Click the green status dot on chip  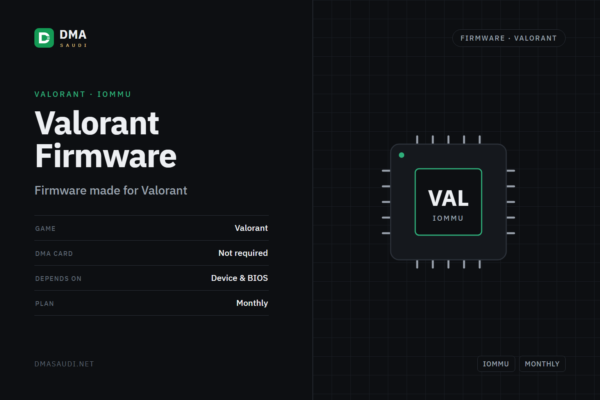click(x=401, y=155)
